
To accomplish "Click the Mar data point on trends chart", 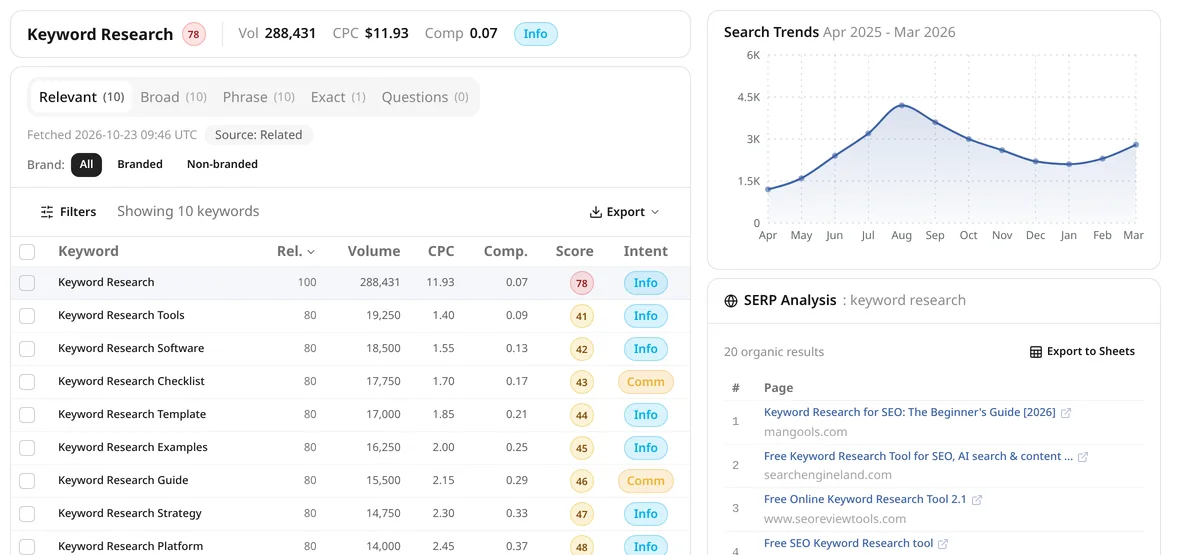I will [1136, 144].
